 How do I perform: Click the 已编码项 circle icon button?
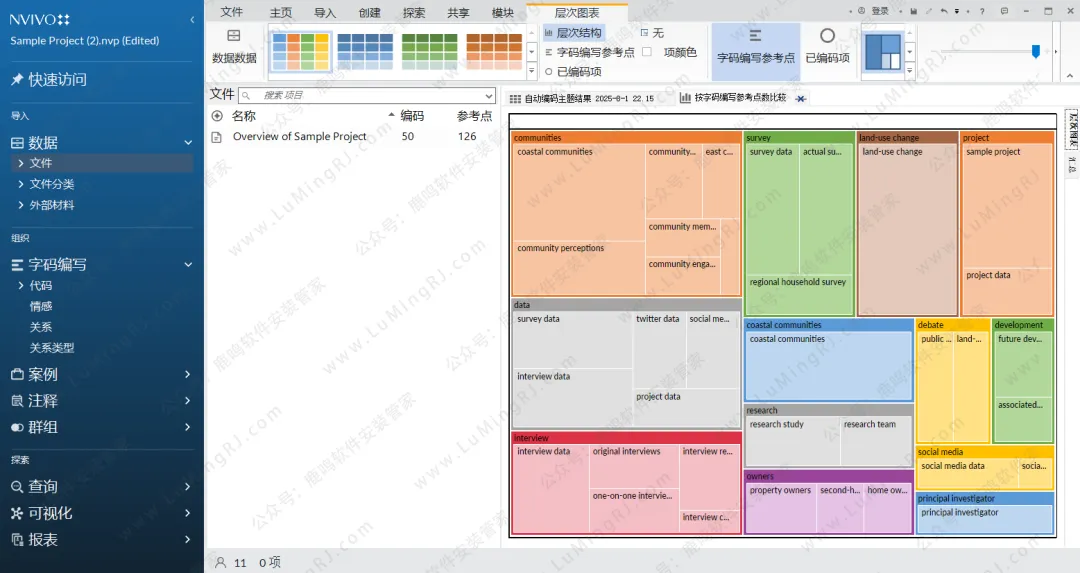(x=827, y=37)
